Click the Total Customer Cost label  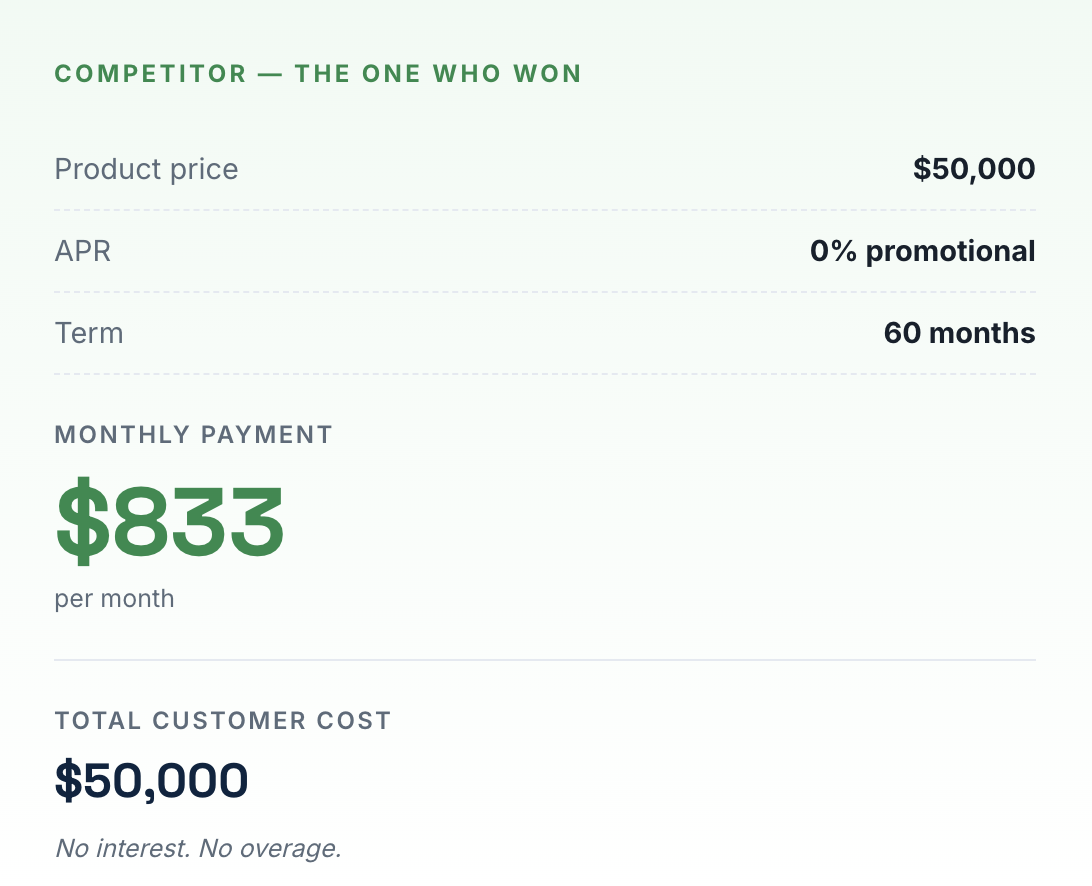pos(223,721)
